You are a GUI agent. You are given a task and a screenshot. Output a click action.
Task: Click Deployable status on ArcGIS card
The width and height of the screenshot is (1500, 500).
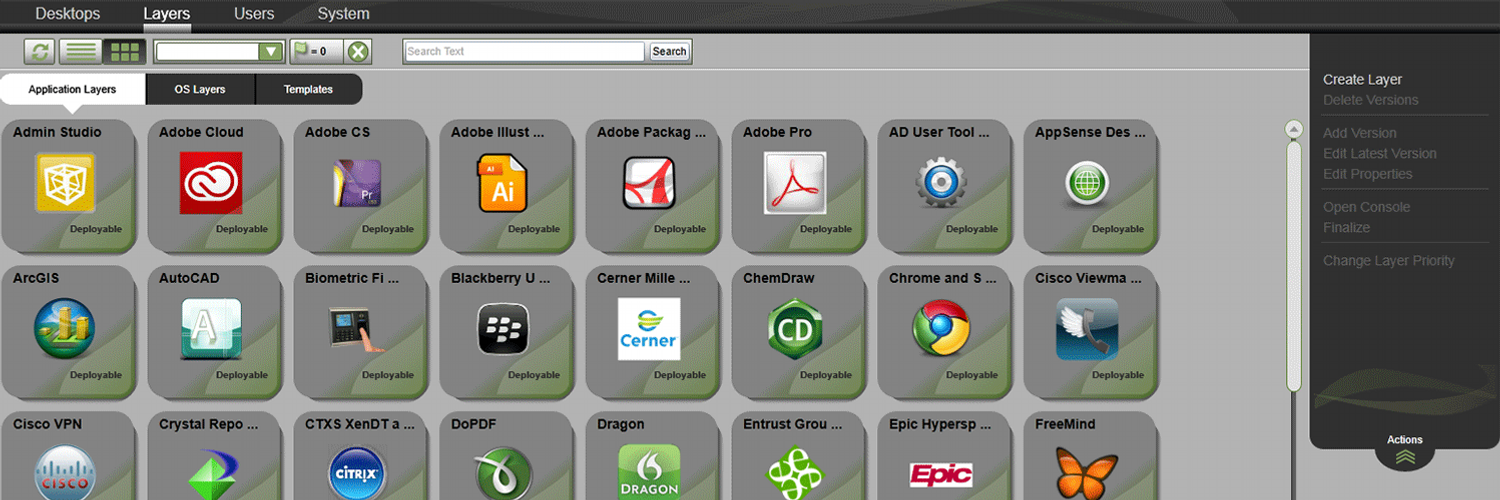96,375
